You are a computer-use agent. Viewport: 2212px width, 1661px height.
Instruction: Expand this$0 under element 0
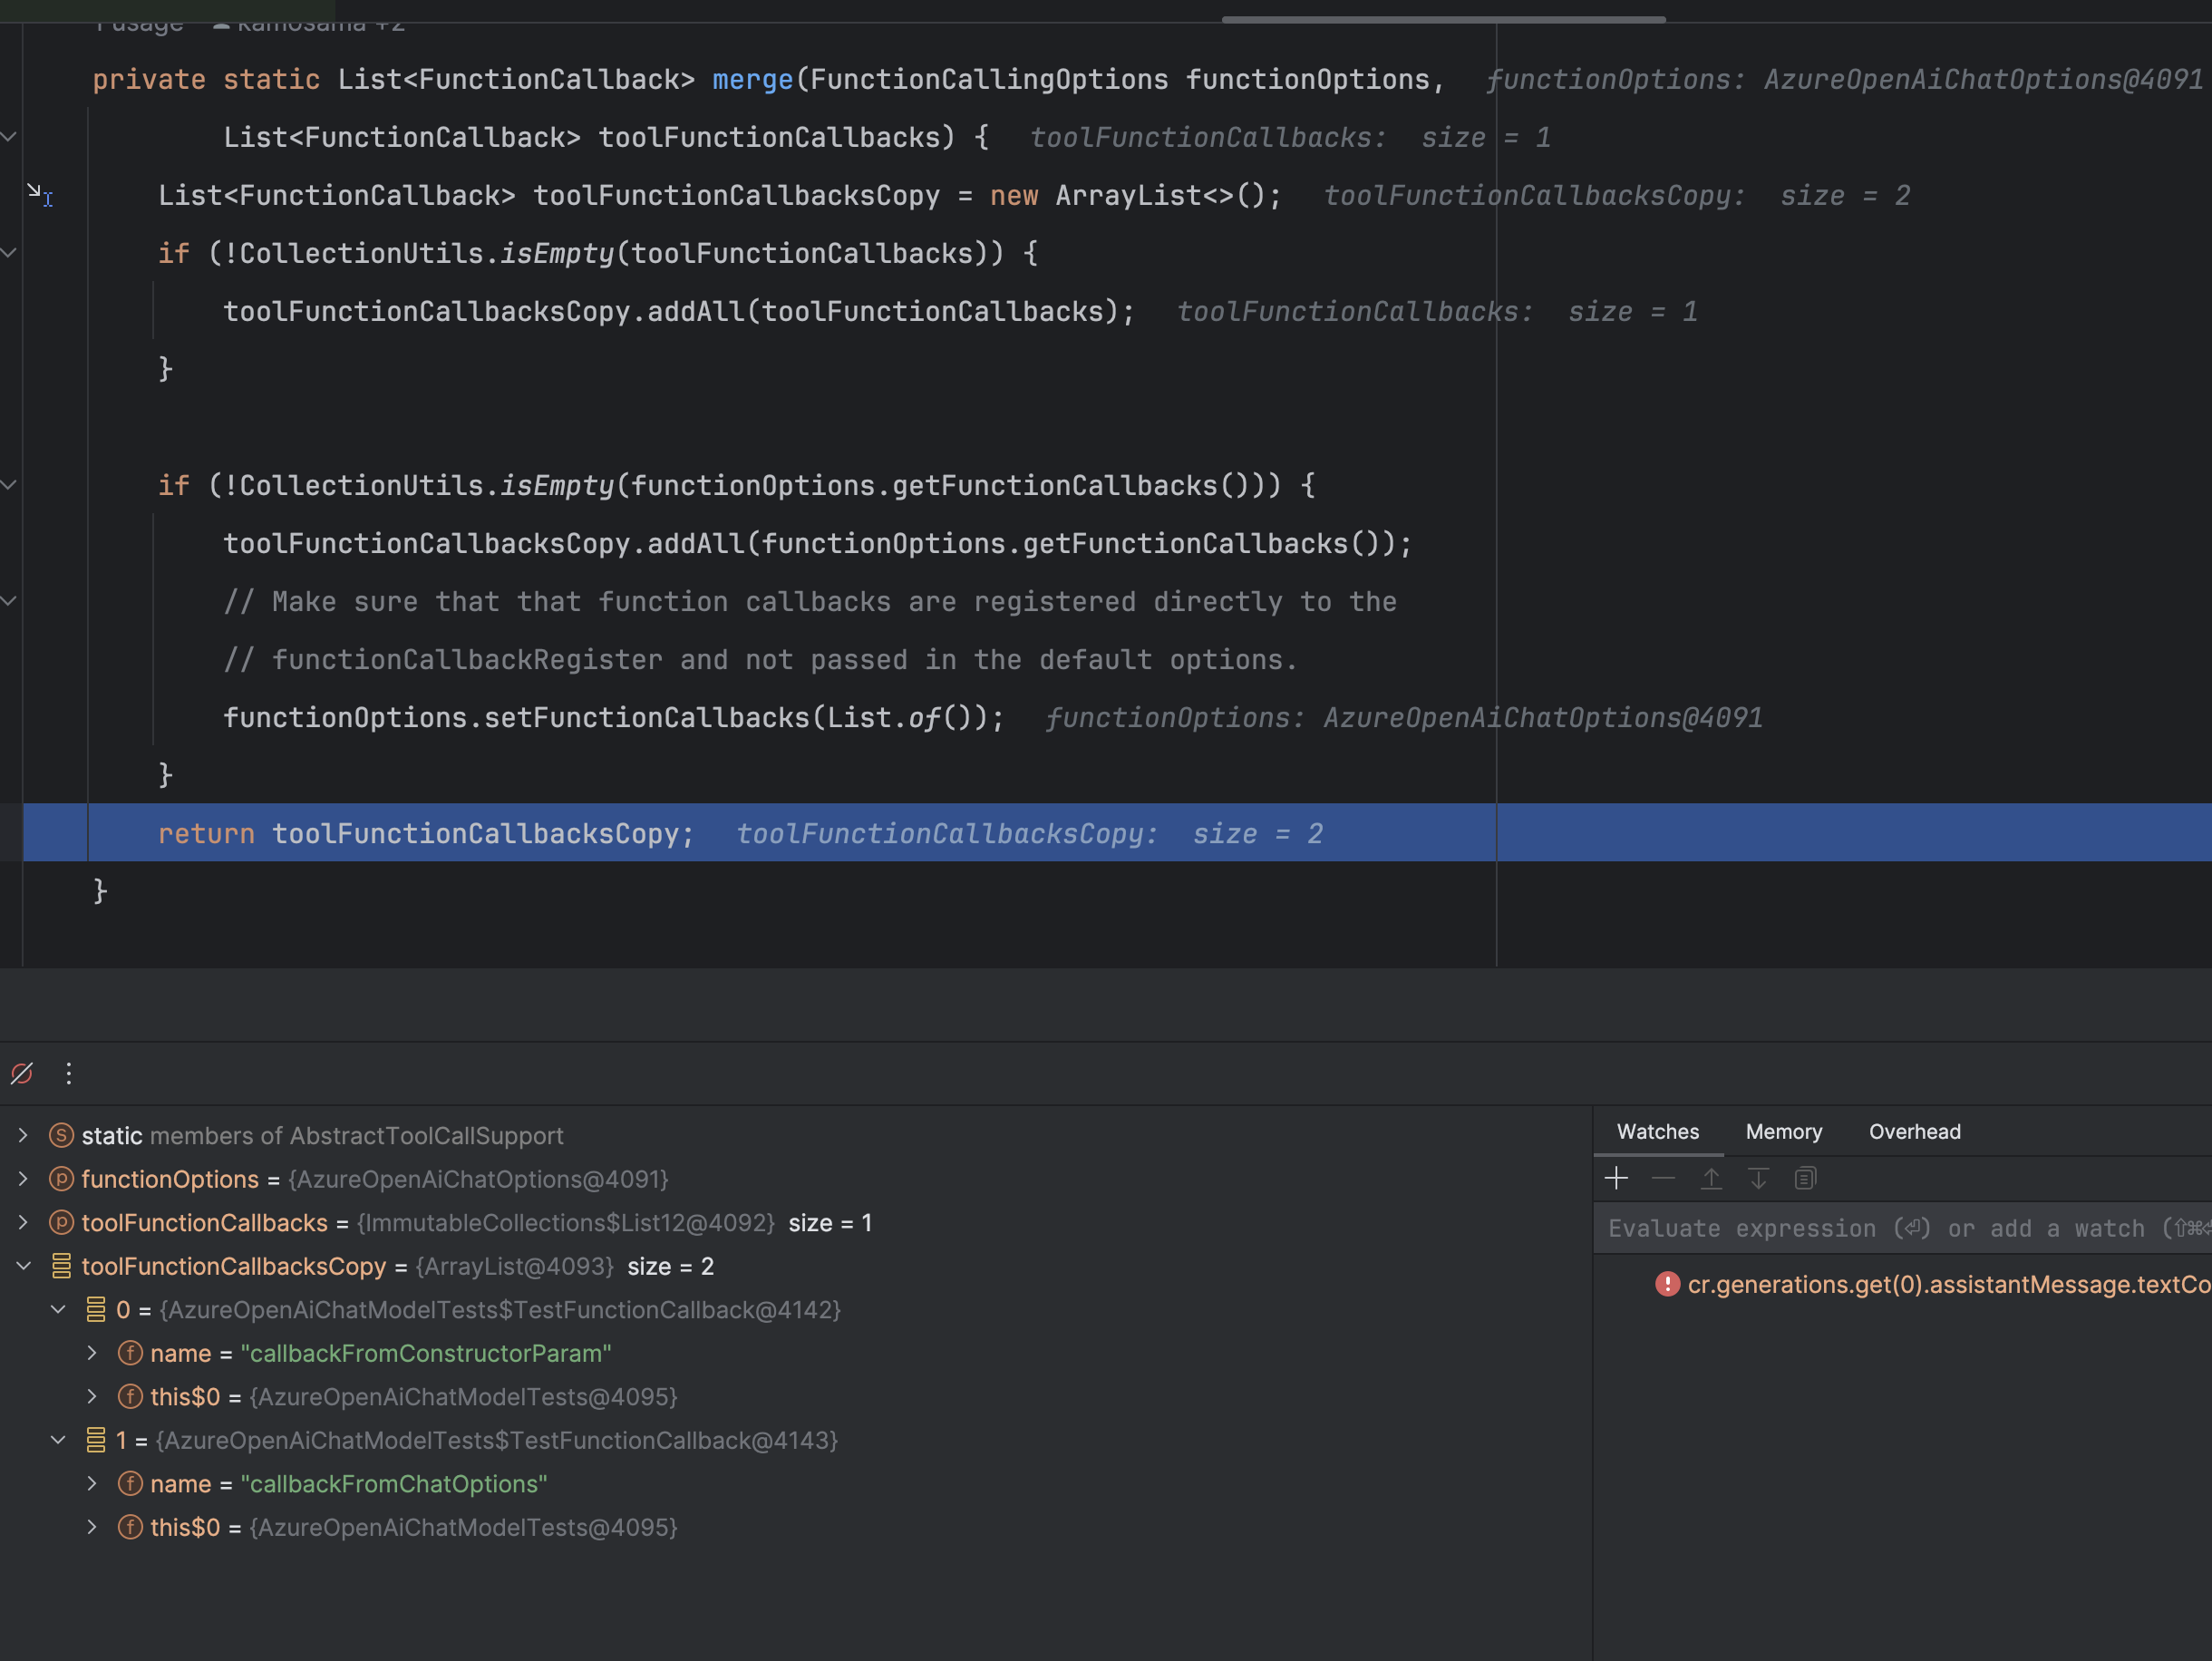pyautogui.click(x=92, y=1396)
